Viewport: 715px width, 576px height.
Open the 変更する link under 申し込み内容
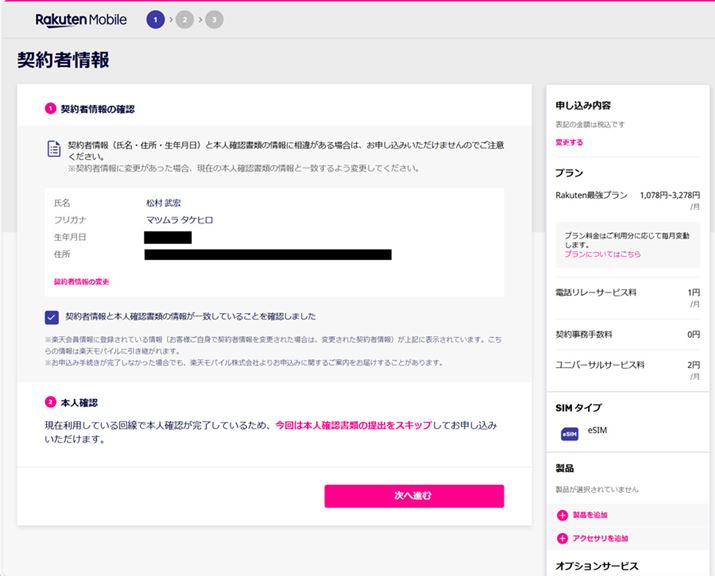(x=569, y=142)
